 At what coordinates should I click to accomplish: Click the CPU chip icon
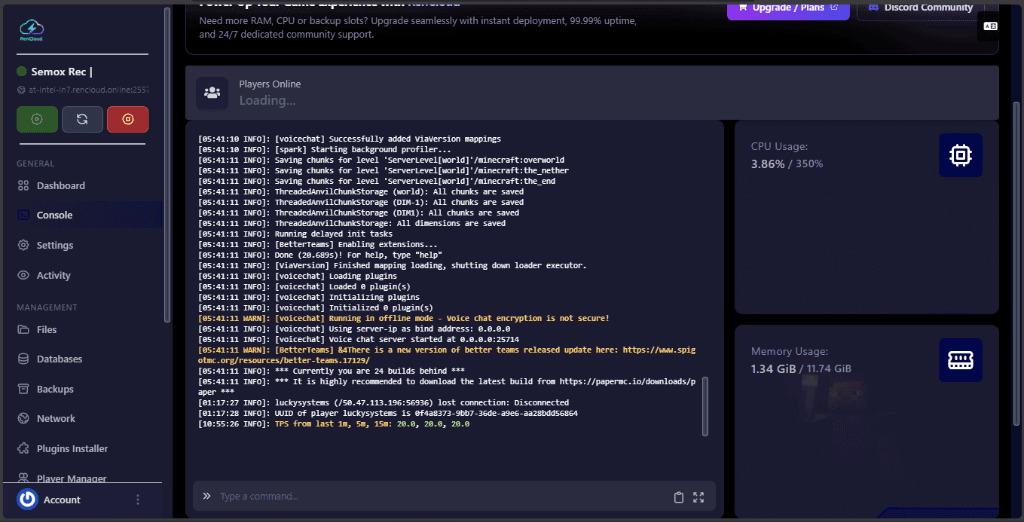pos(961,155)
